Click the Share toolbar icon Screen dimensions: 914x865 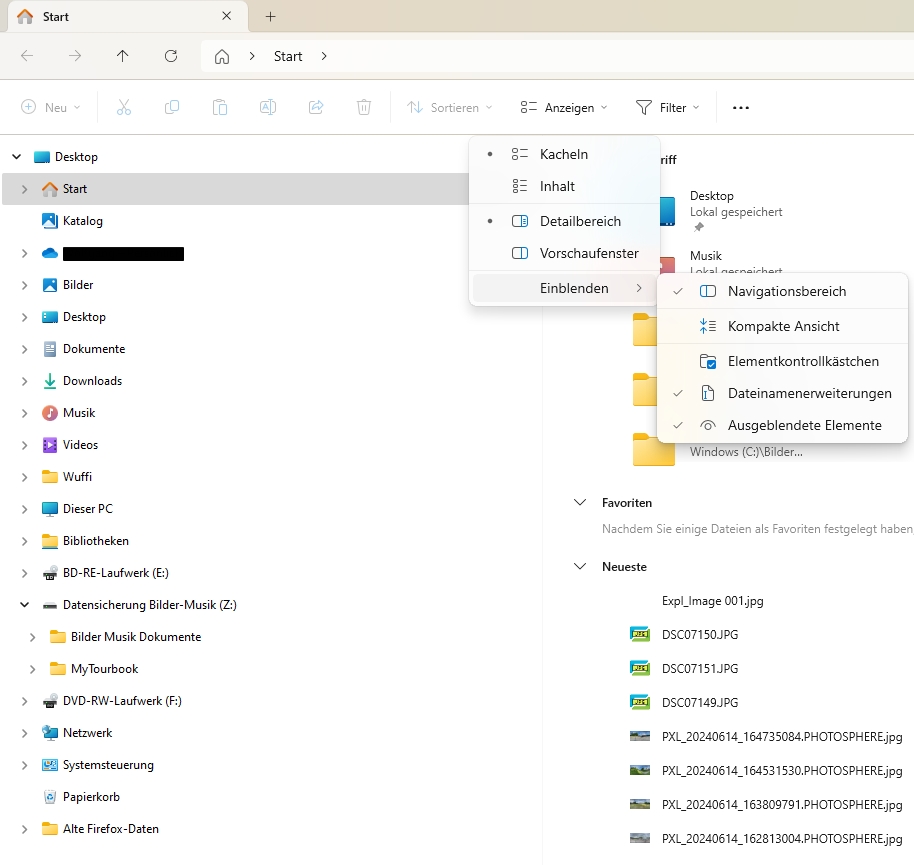[x=316, y=107]
